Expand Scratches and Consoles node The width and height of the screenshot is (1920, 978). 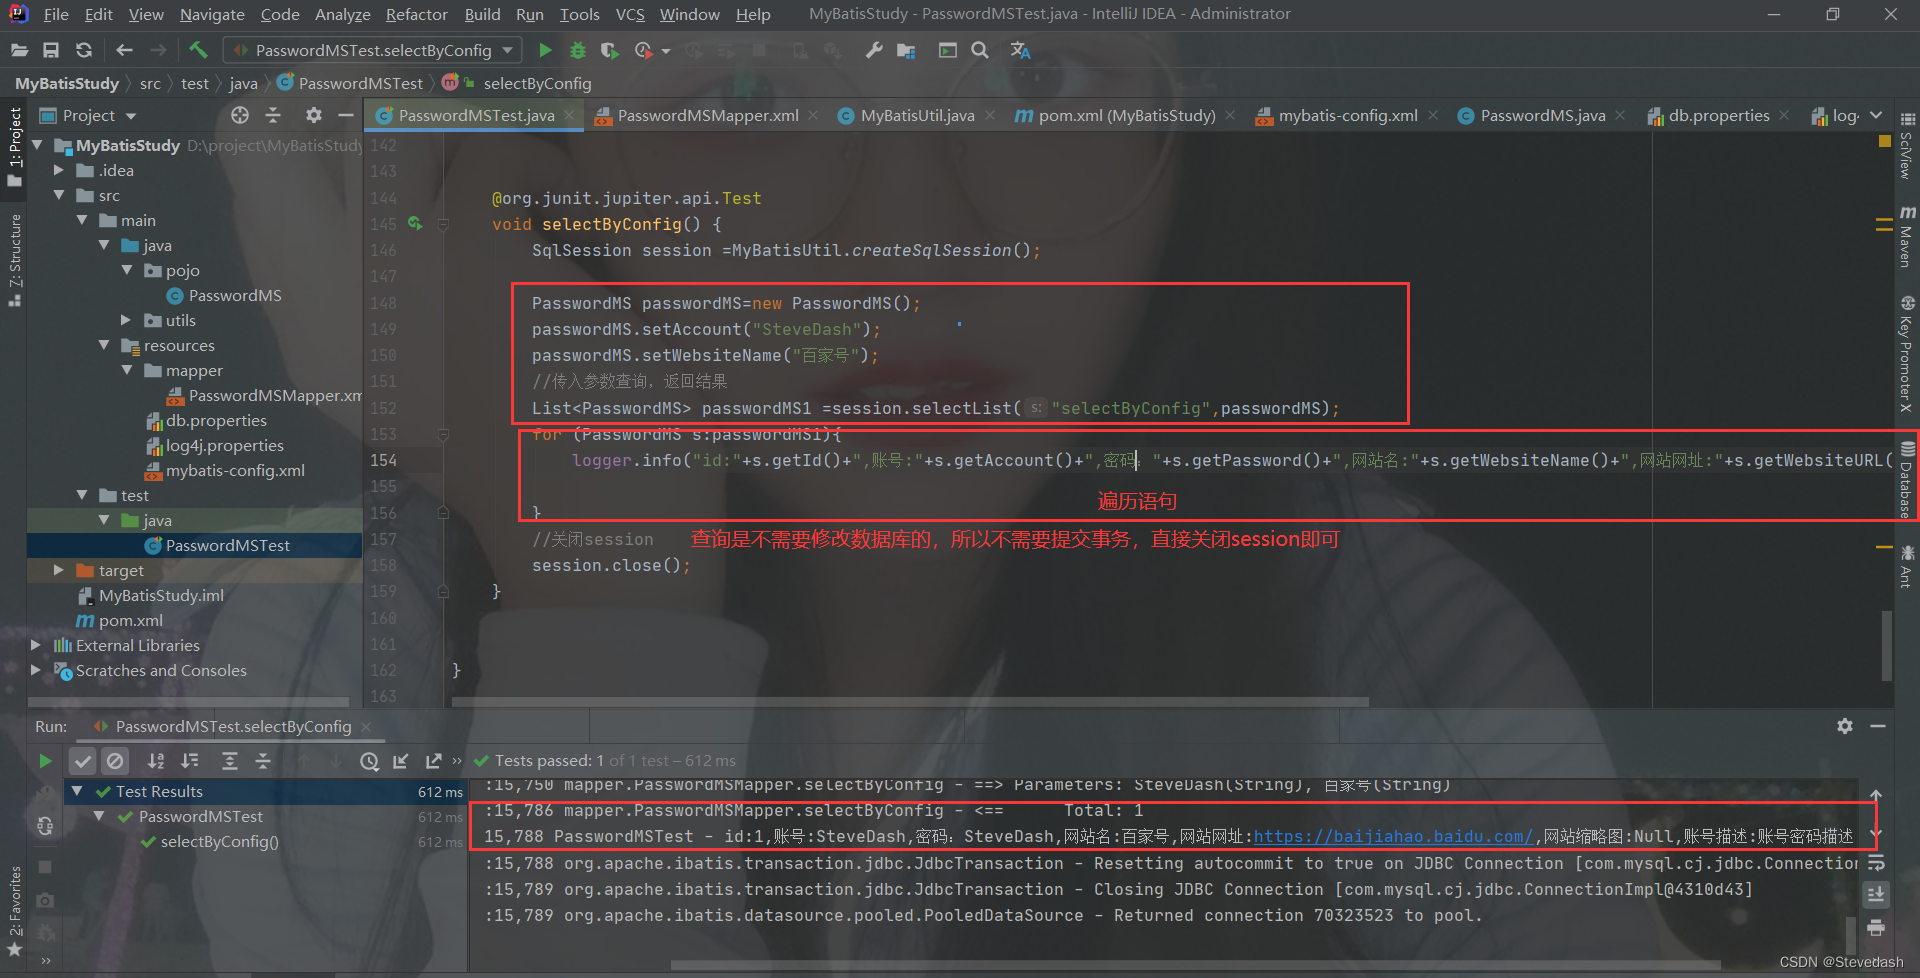point(36,671)
